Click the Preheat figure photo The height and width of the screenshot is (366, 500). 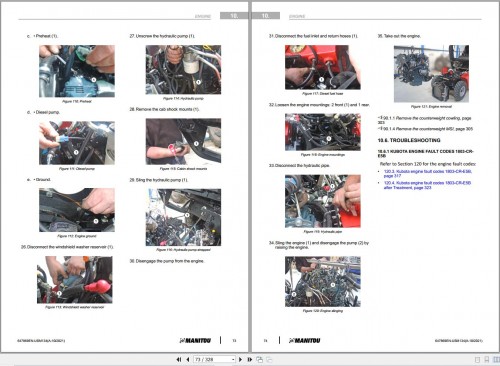(x=77, y=71)
